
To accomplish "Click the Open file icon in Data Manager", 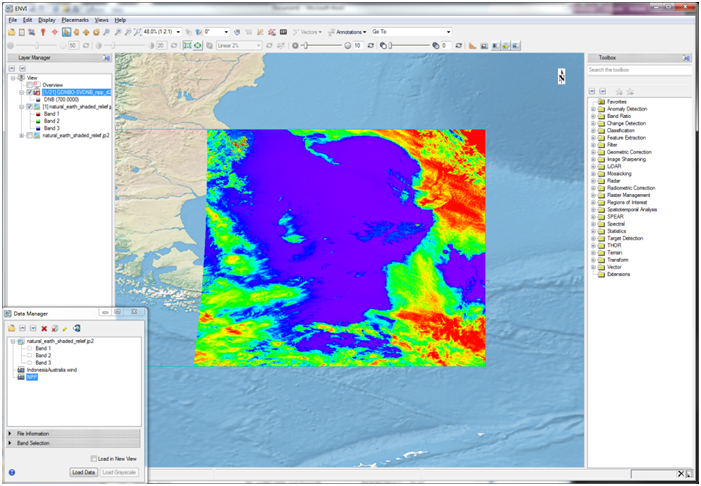I will [x=11, y=328].
